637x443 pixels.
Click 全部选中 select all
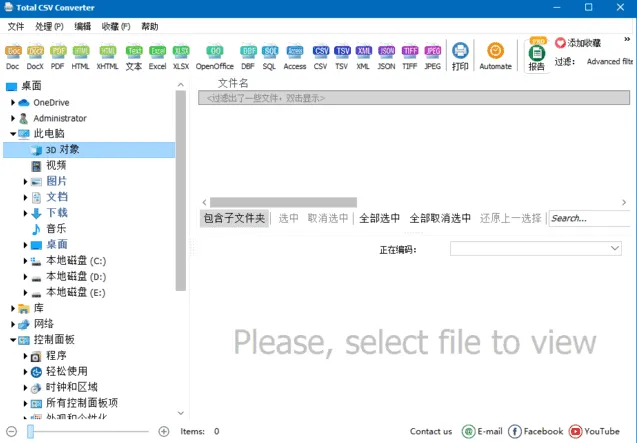coord(379,218)
